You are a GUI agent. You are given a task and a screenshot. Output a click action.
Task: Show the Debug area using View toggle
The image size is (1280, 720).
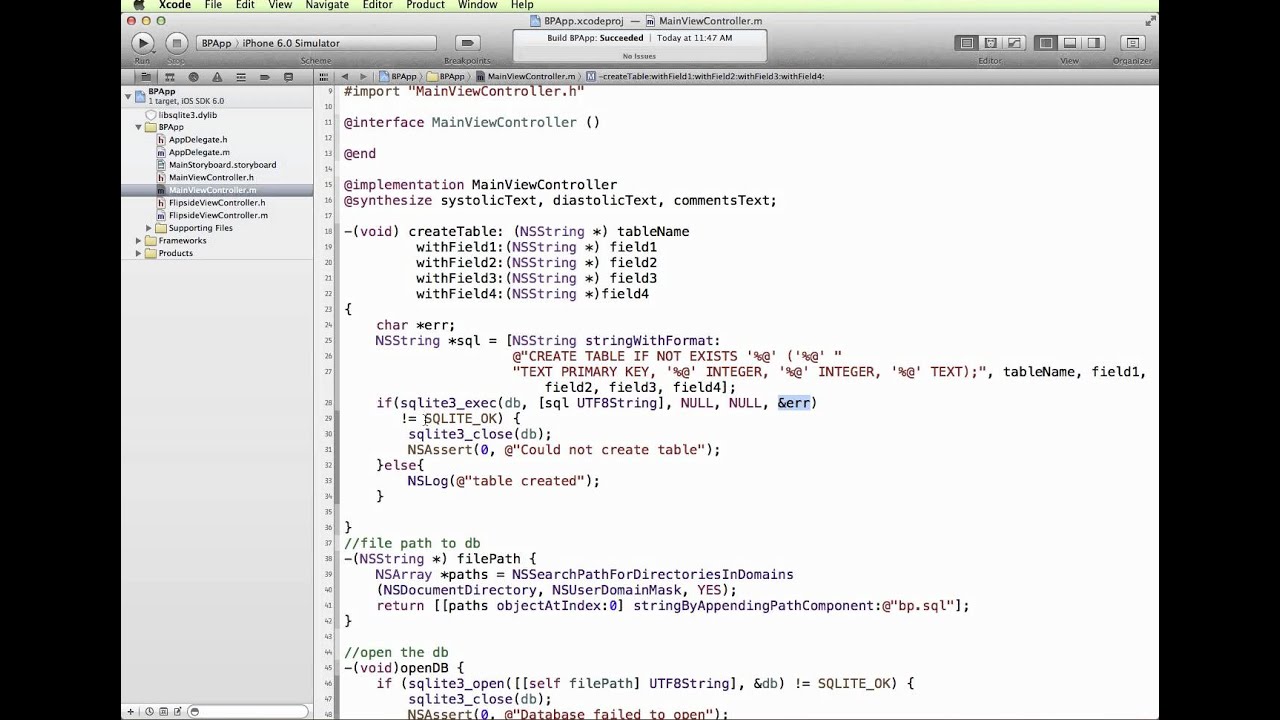(1070, 43)
